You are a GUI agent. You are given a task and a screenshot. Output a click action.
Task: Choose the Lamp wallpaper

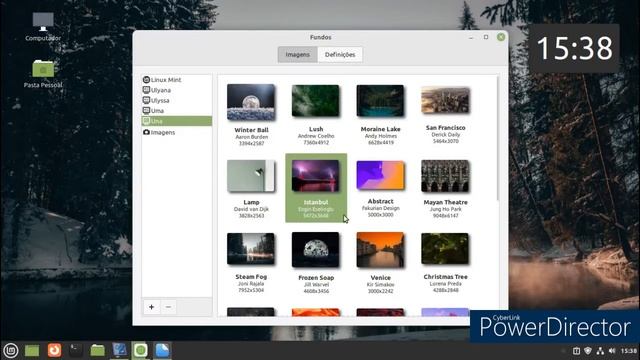point(251,188)
